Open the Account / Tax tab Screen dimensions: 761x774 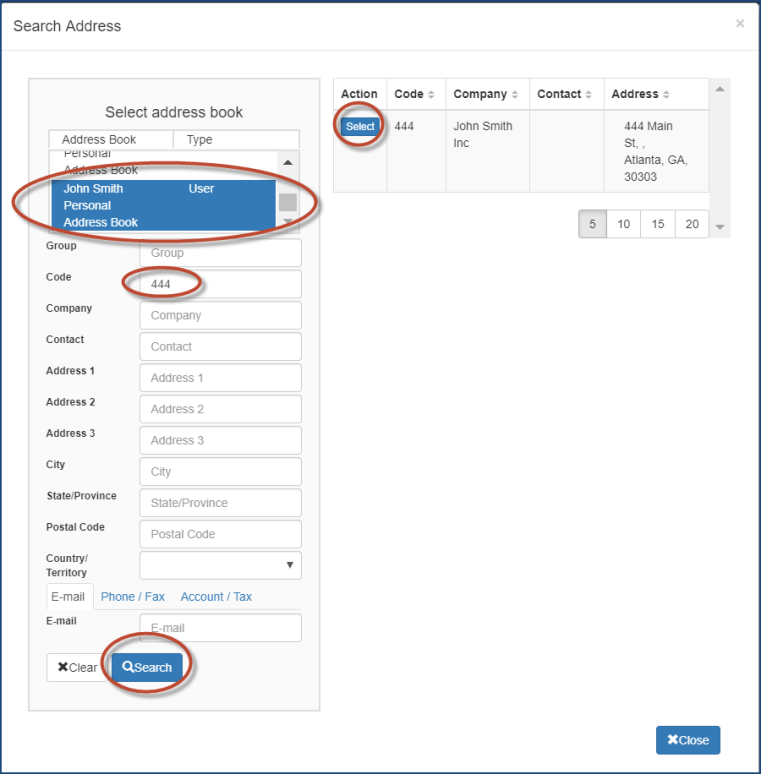216,597
